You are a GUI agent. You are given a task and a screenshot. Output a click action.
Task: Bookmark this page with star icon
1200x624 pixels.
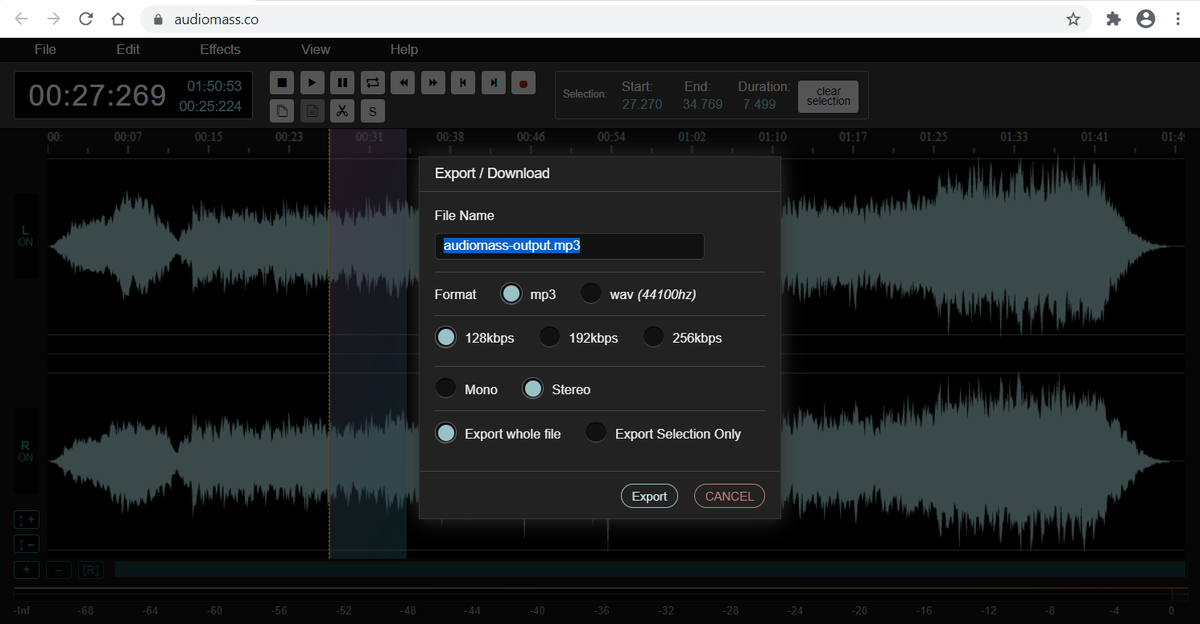[1073, 19]
